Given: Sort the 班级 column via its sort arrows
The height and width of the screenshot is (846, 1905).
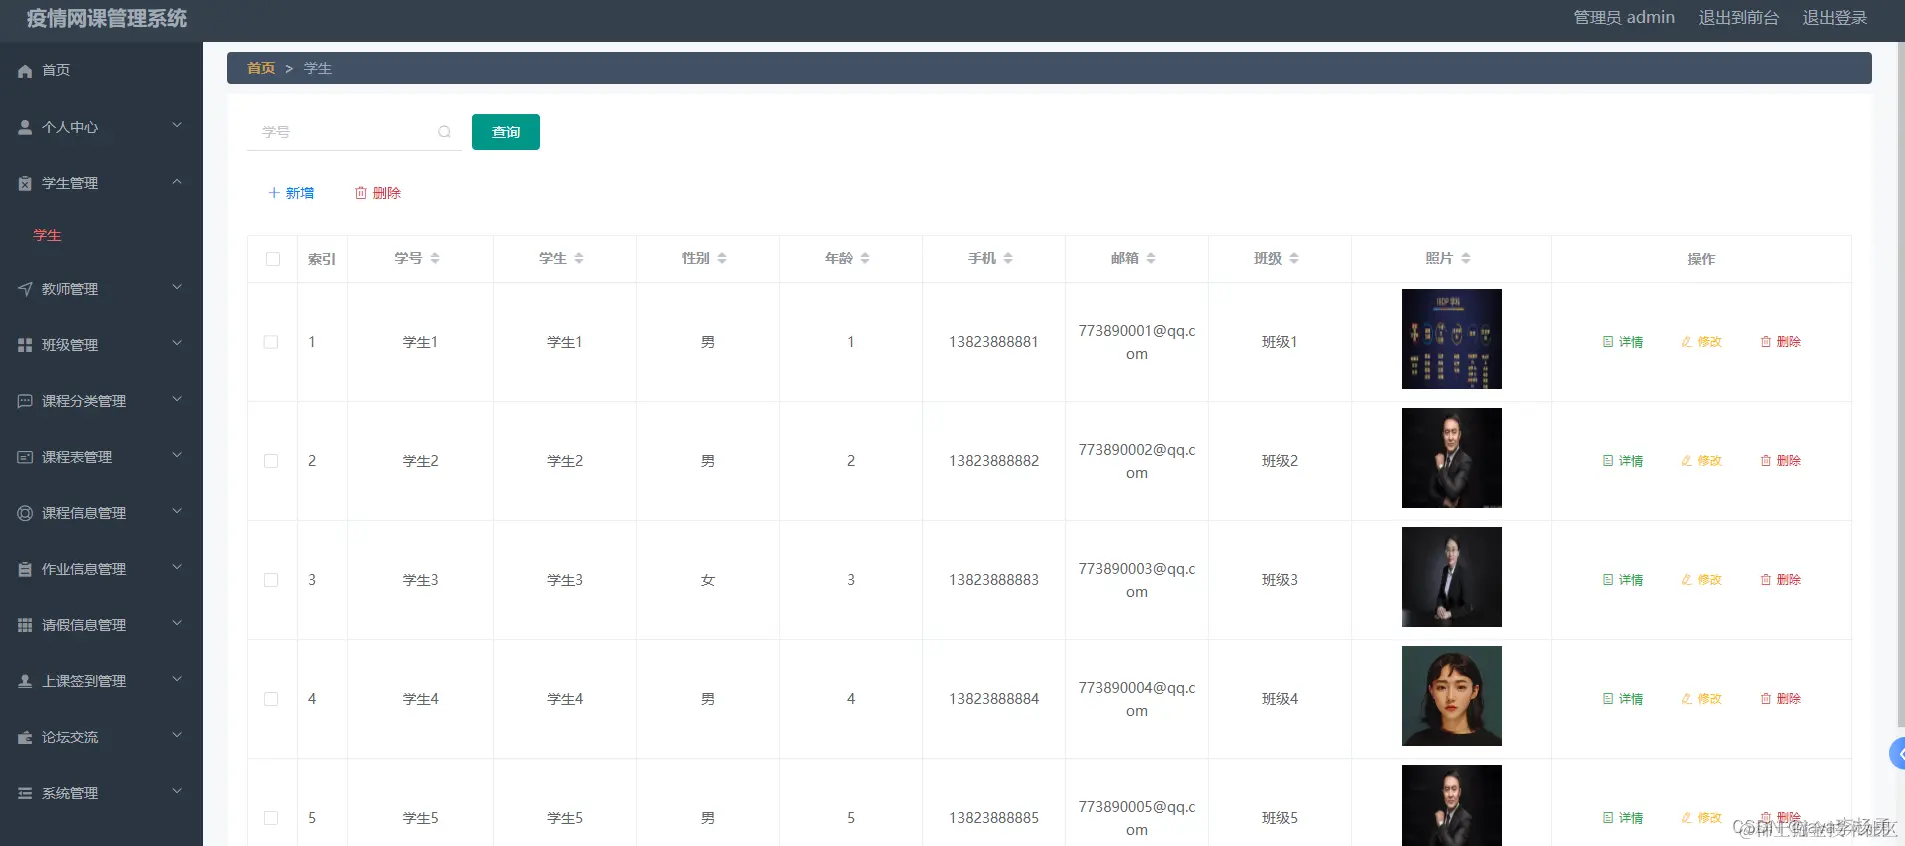Looking at the screenshot, I should pos(1294,258).
